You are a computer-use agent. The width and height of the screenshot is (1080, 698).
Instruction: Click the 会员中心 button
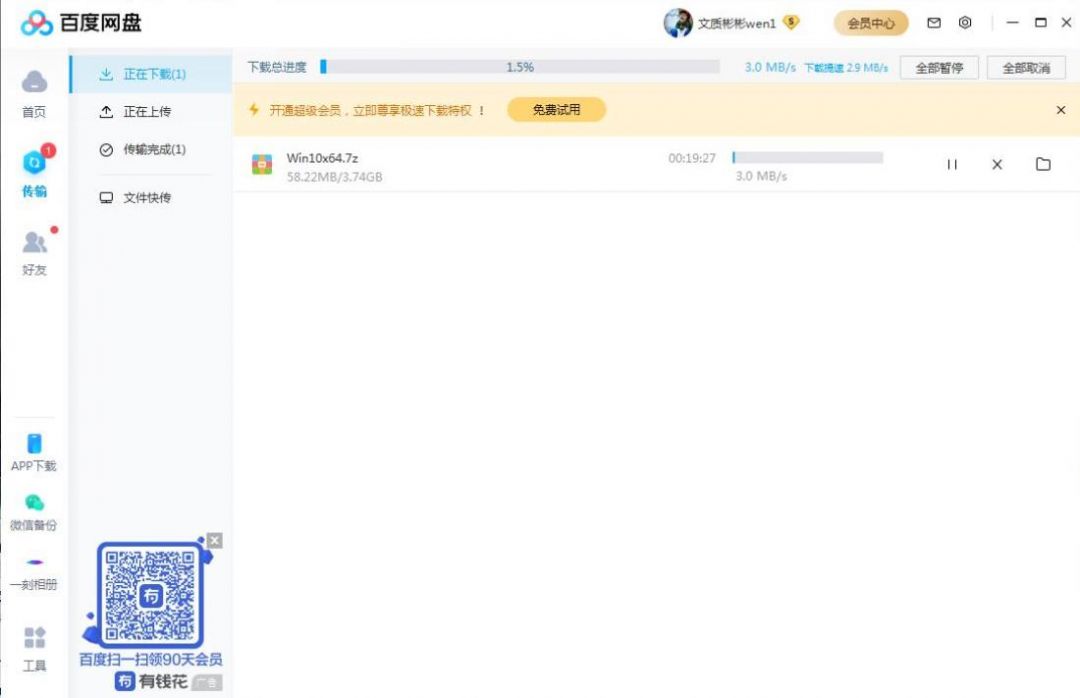pos(871,23)
